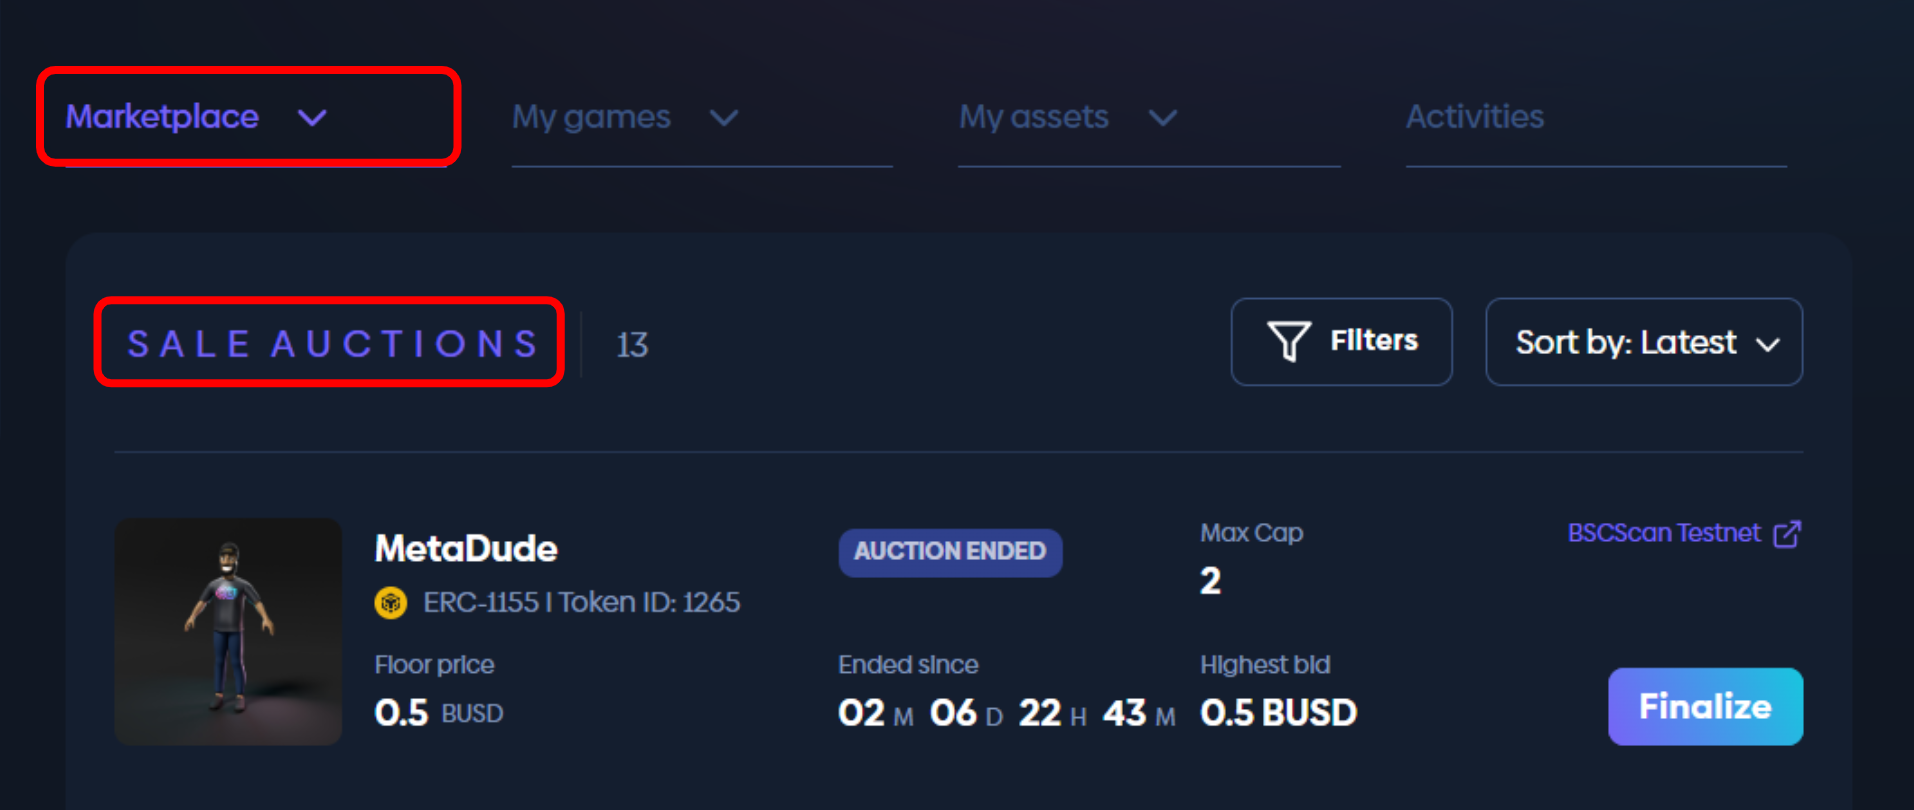Click the Auction Ended status badge
The image size is (1914, 810).
[950, 552]
